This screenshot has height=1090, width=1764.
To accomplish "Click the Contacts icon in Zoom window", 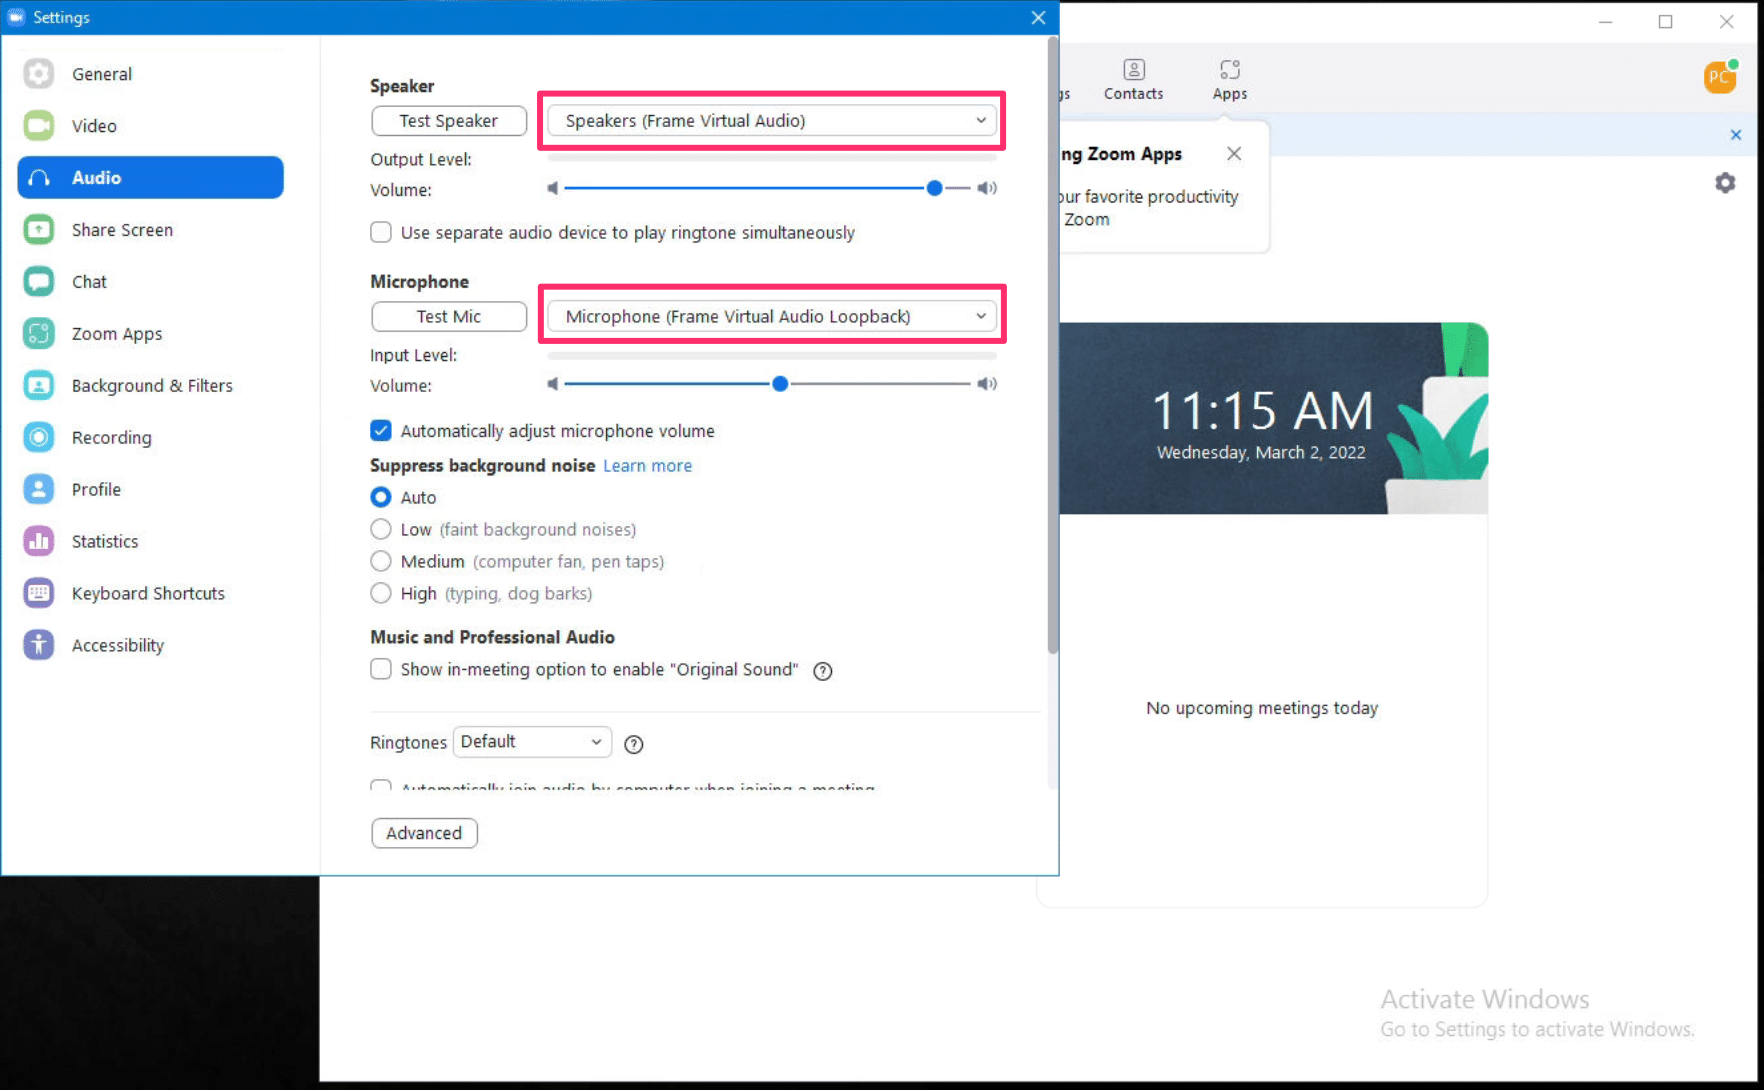I will click(1133, 69).
